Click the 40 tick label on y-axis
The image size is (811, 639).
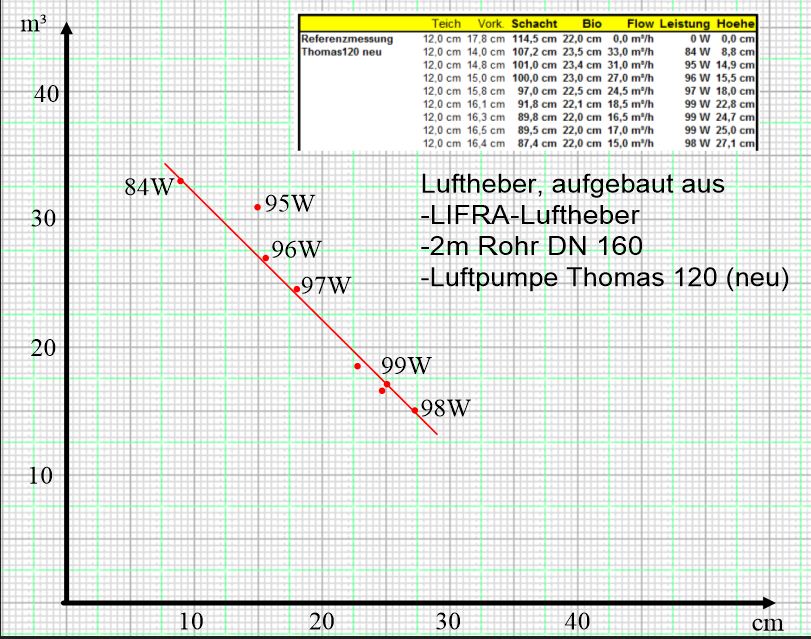tap(49, 94)
